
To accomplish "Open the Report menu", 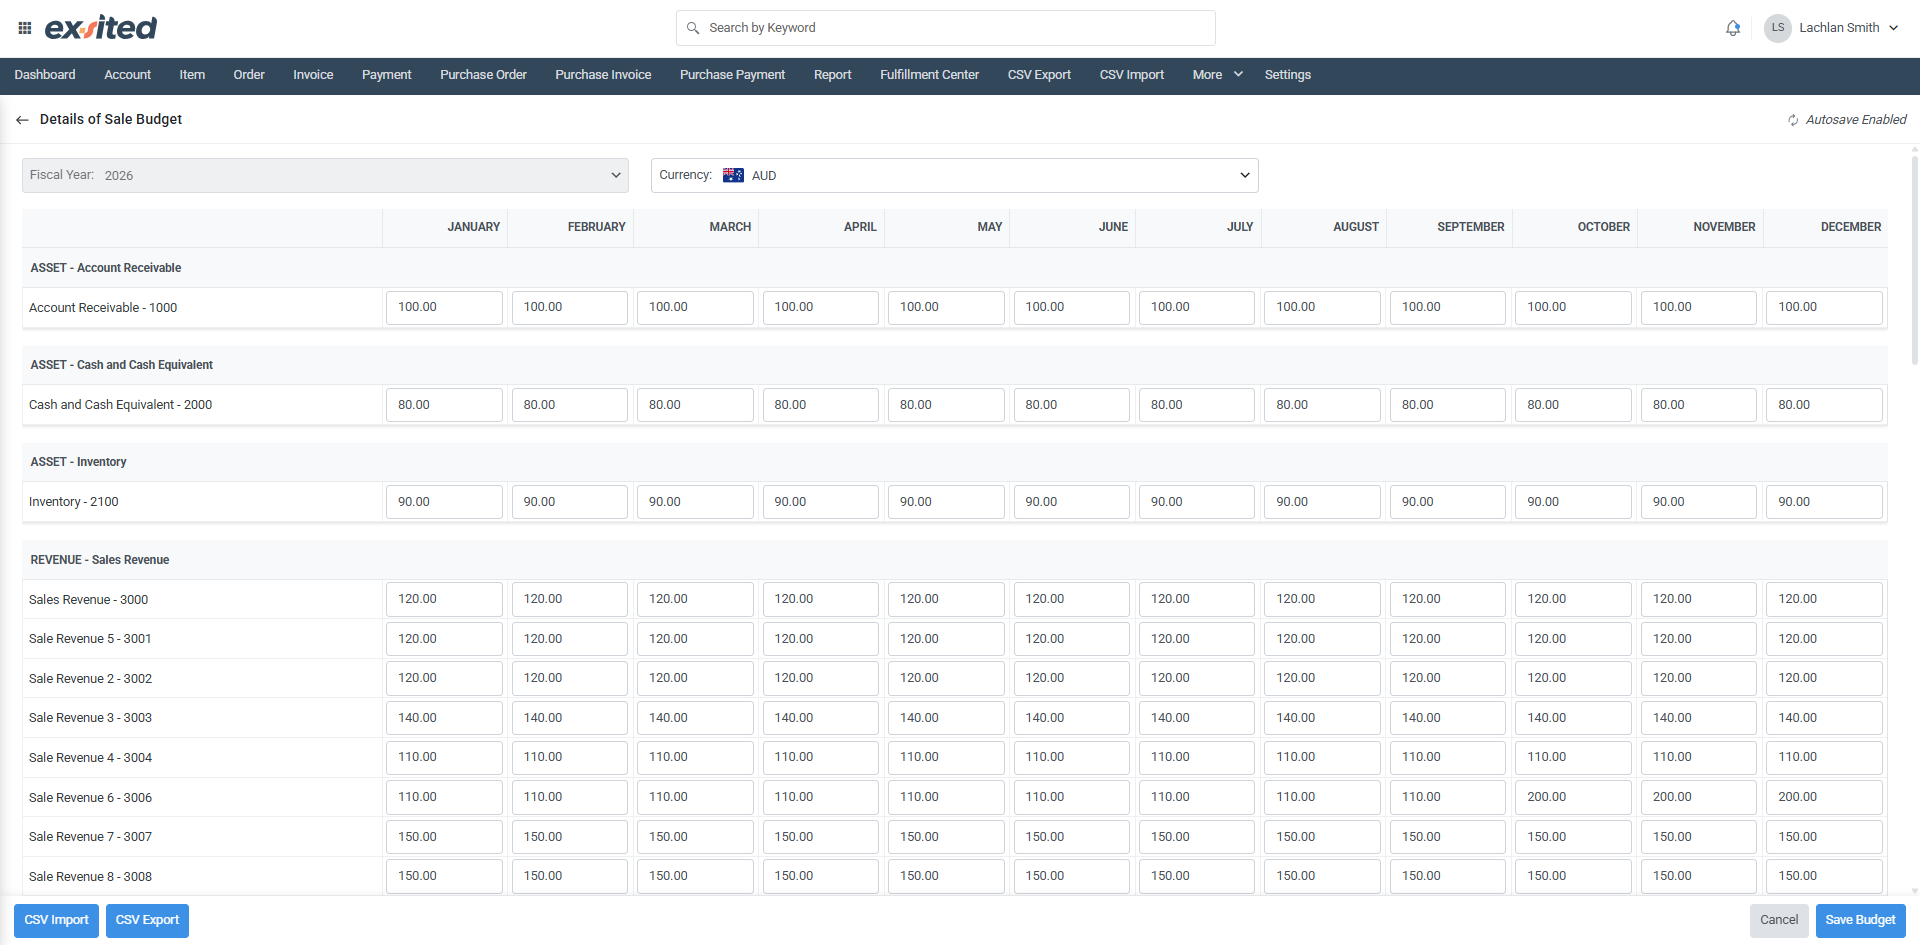I will tap(833, 75).
